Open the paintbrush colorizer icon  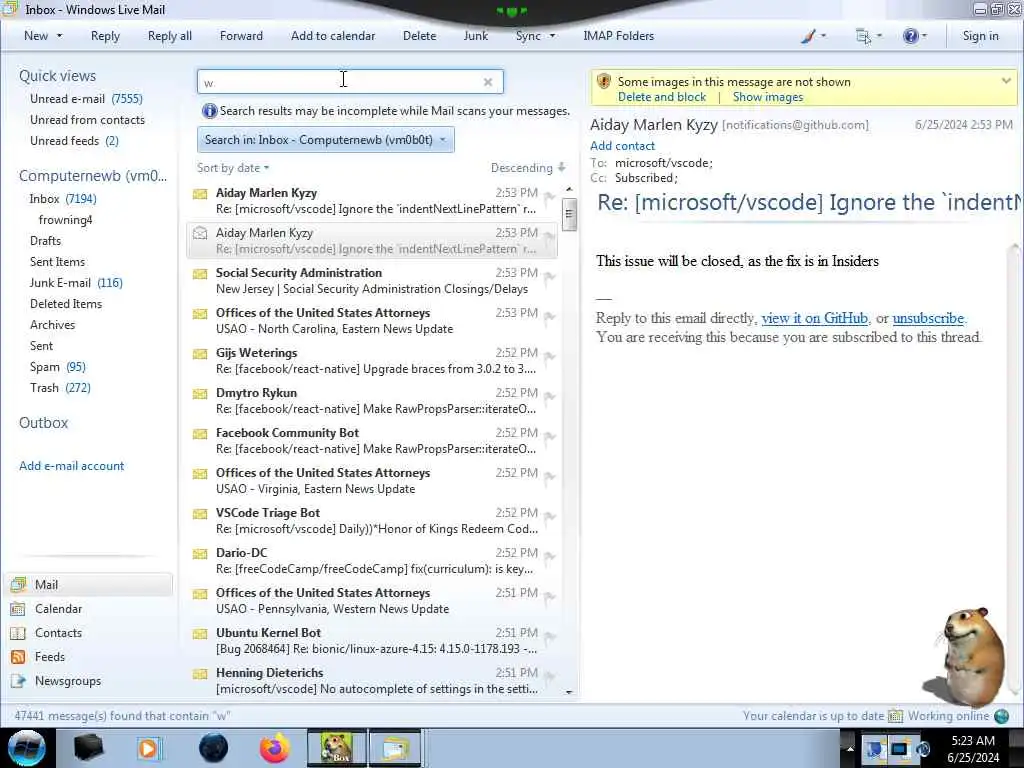[x=808, y=36]
